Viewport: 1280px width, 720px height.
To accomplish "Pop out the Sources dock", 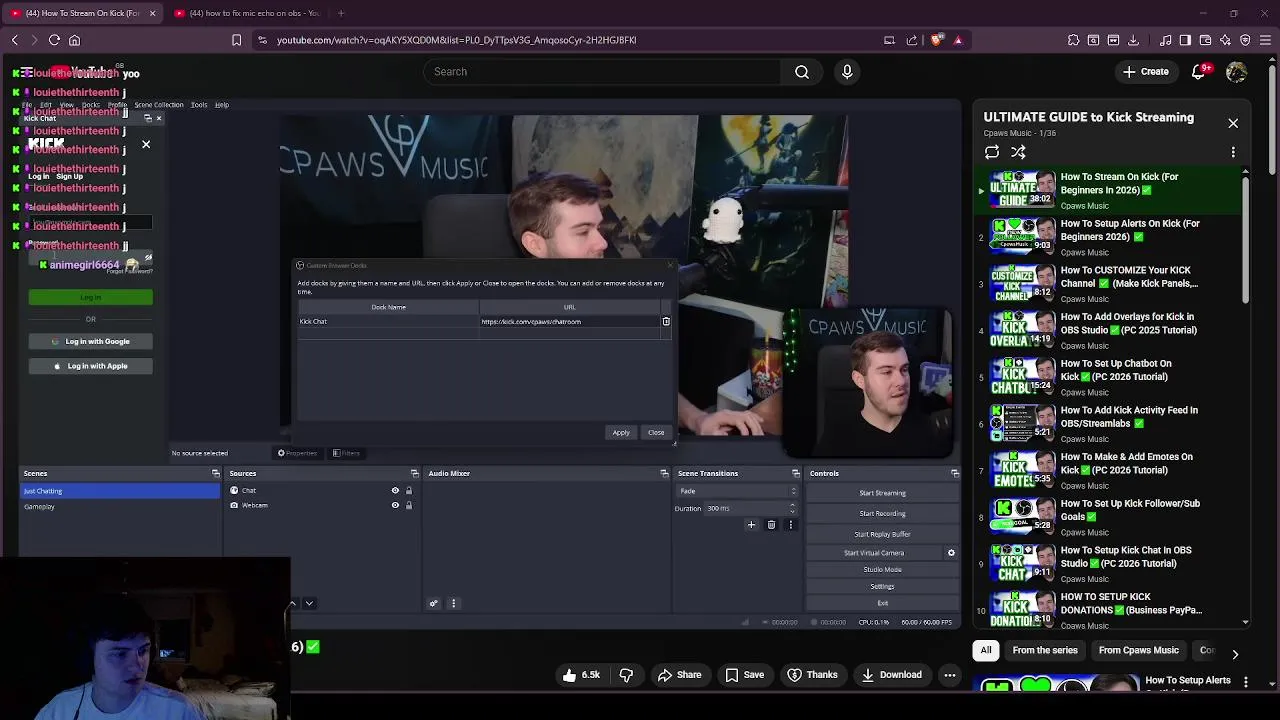I will tap(414, 473).
